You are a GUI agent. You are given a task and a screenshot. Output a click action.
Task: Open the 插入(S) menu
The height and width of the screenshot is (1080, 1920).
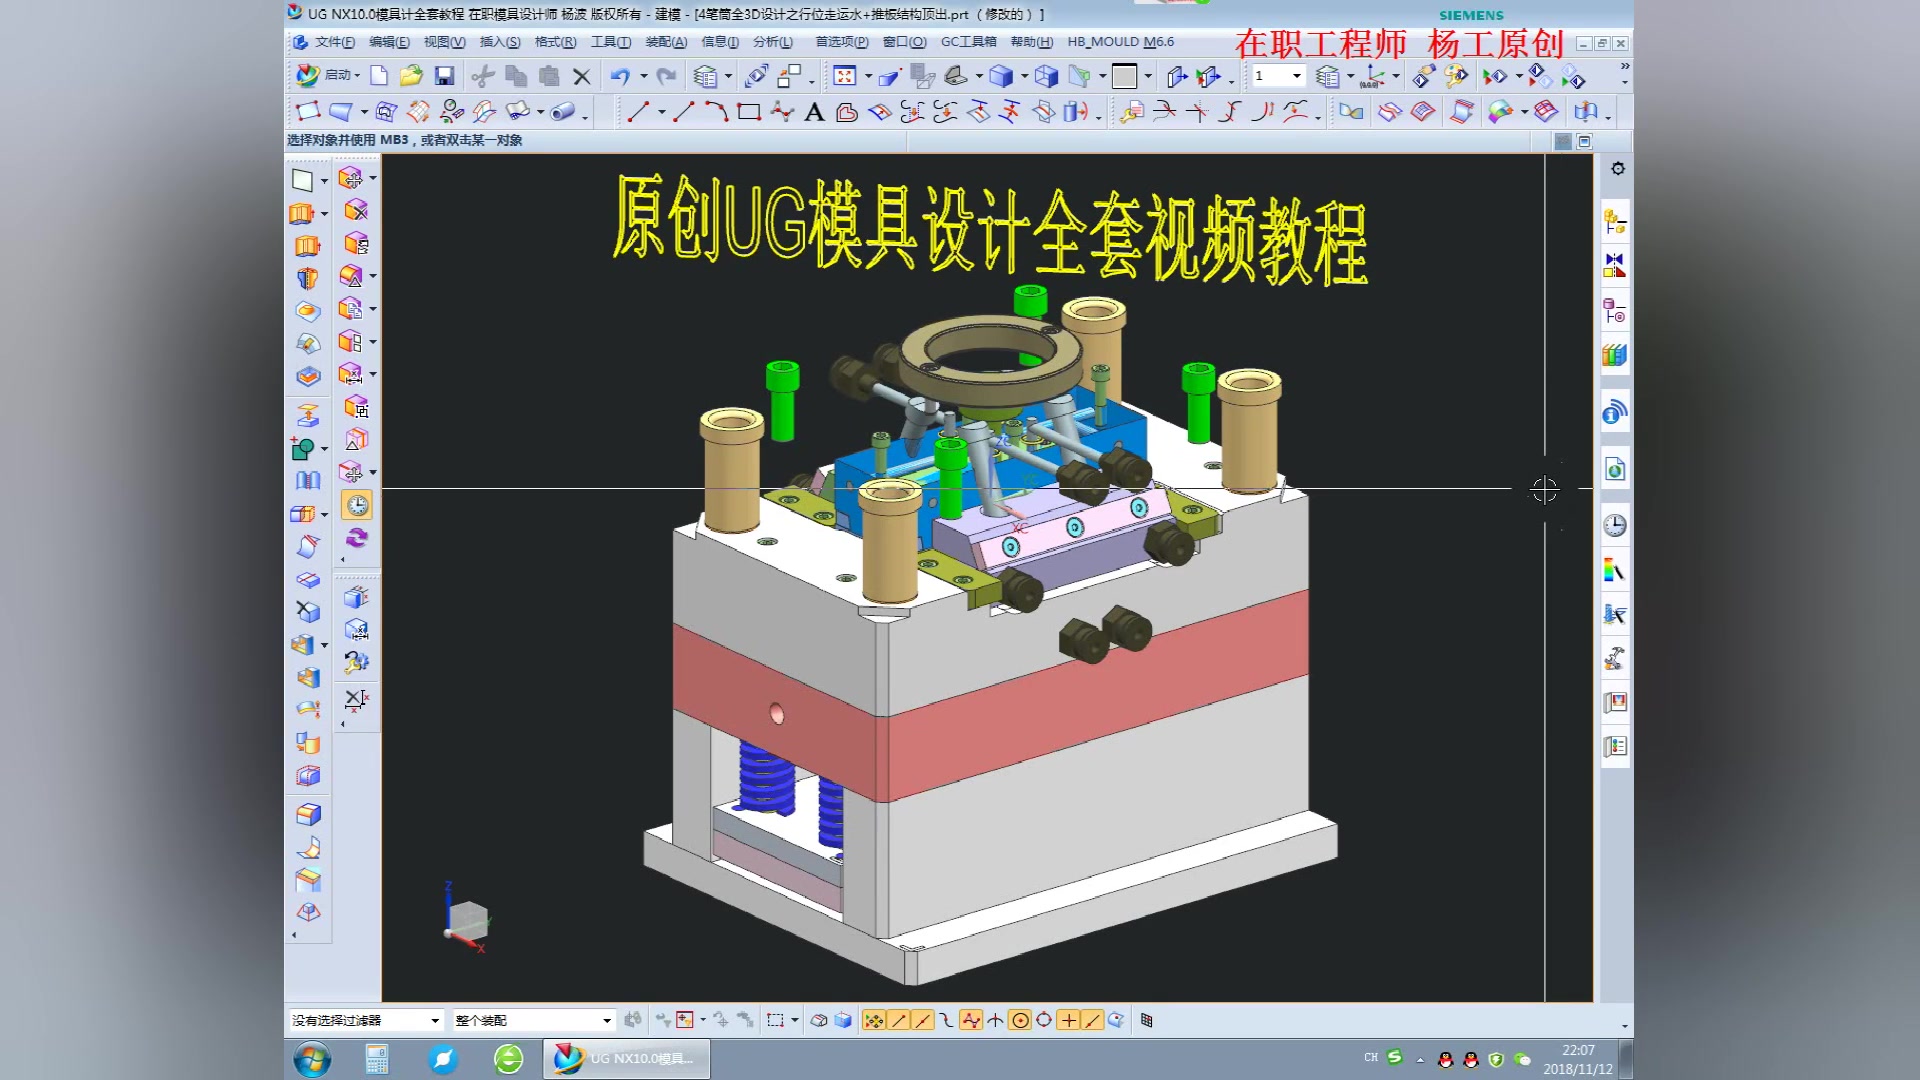pos(500,42)
